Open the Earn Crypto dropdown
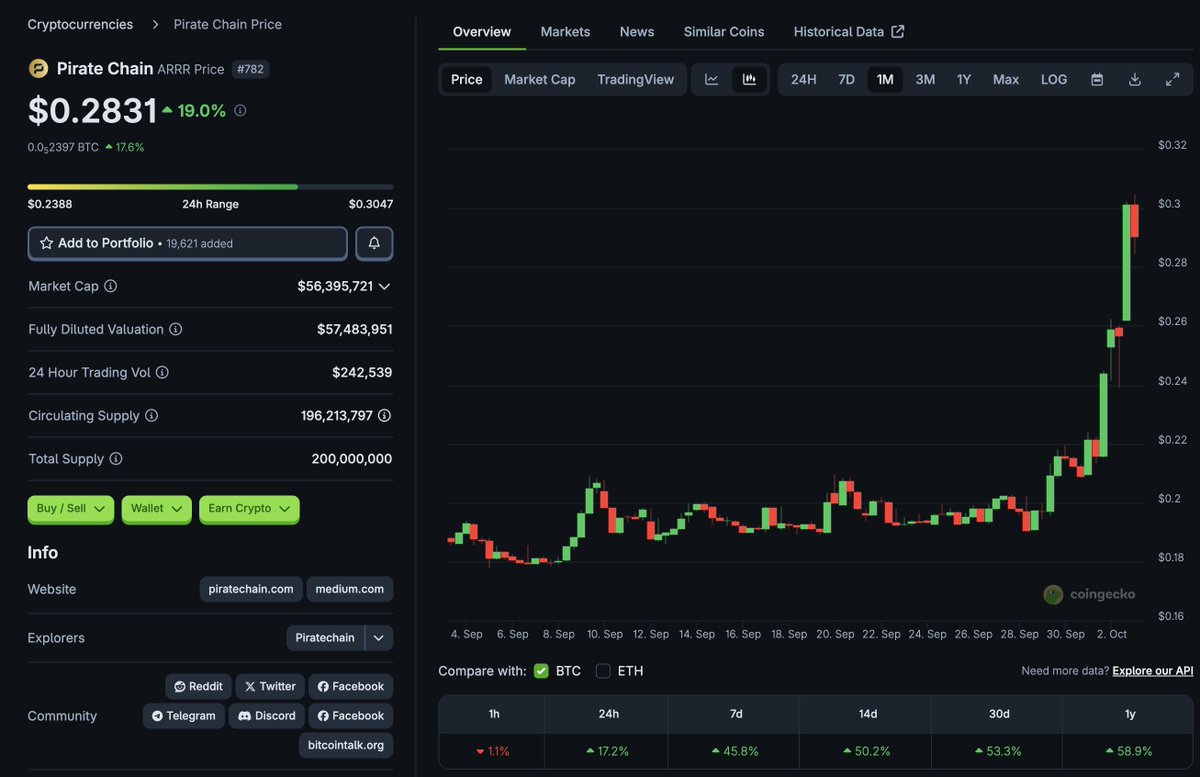Viewport: 1200px width, 777px height. (249, 509)
